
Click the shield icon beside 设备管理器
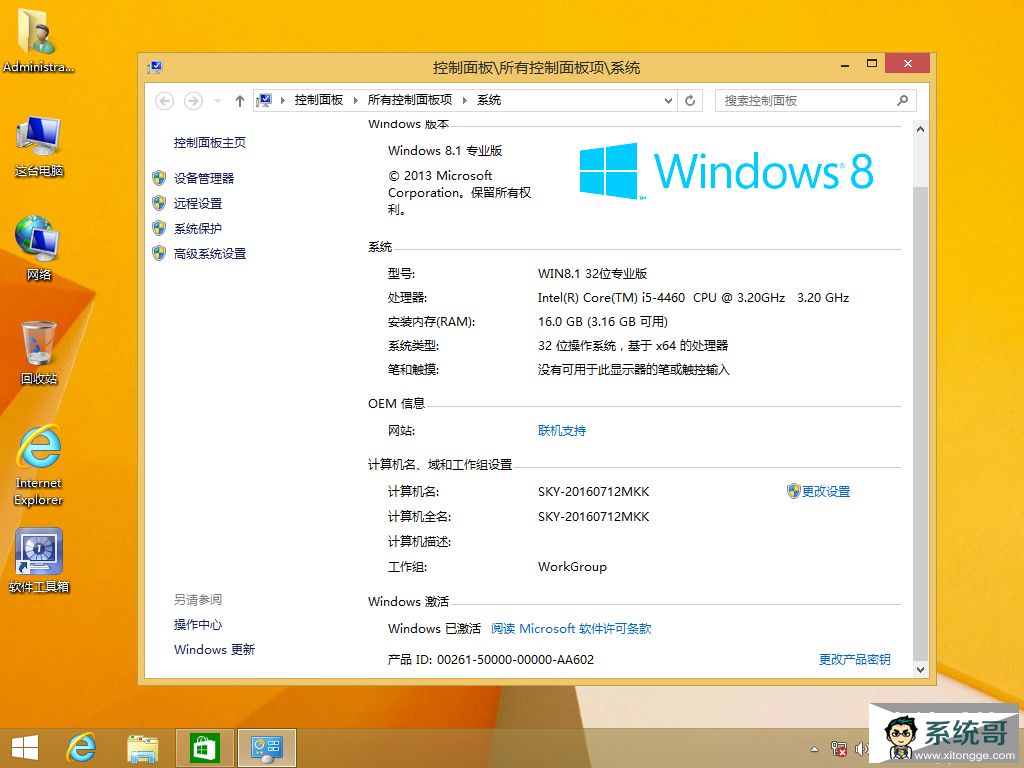pyautogui.click(x=159, y=178)
